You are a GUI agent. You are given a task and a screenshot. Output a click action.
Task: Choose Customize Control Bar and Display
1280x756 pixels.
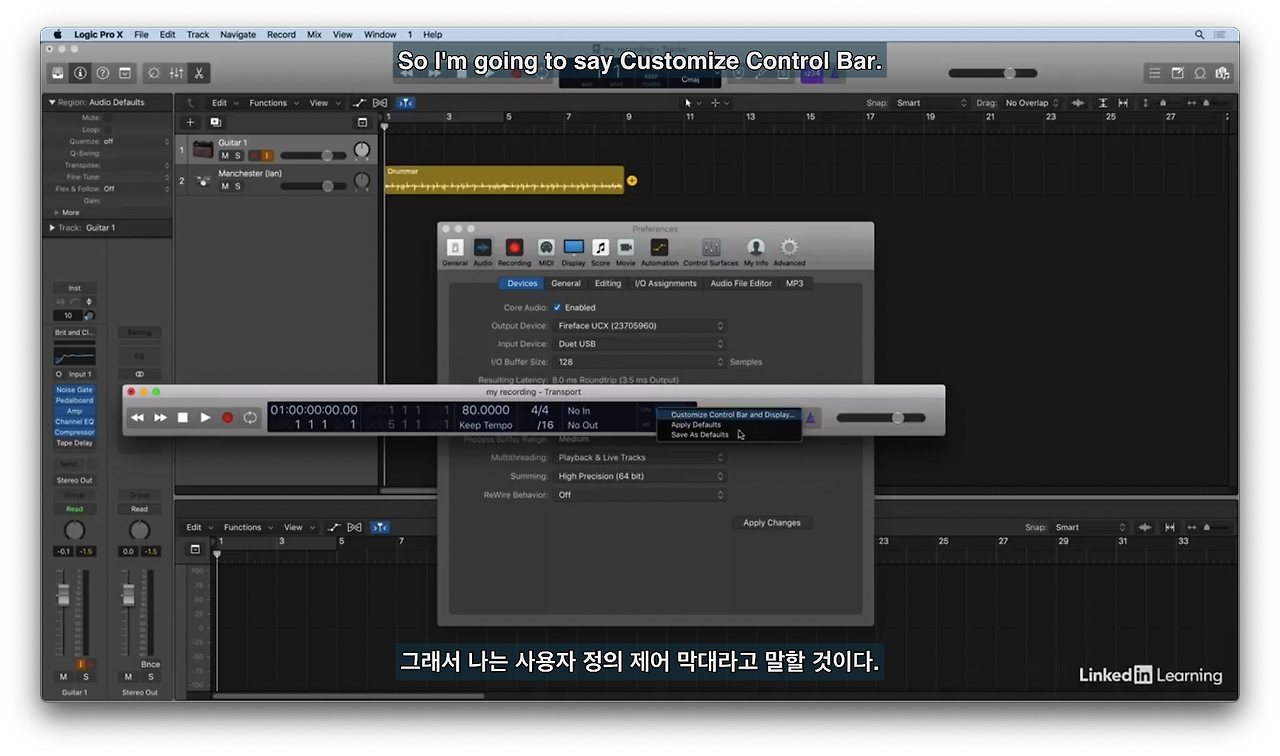tap(730, 414)
